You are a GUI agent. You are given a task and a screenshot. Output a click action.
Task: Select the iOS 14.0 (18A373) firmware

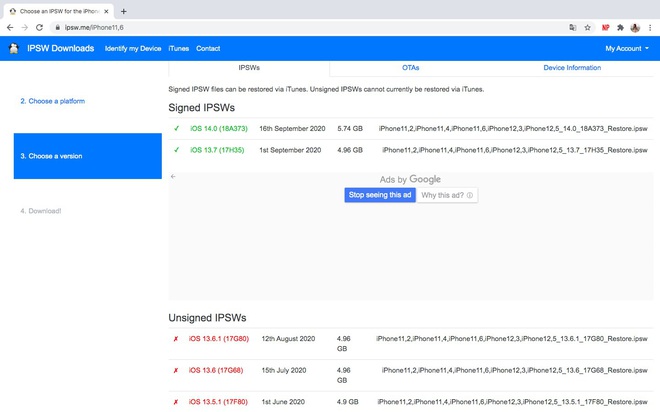coord(219,128)
